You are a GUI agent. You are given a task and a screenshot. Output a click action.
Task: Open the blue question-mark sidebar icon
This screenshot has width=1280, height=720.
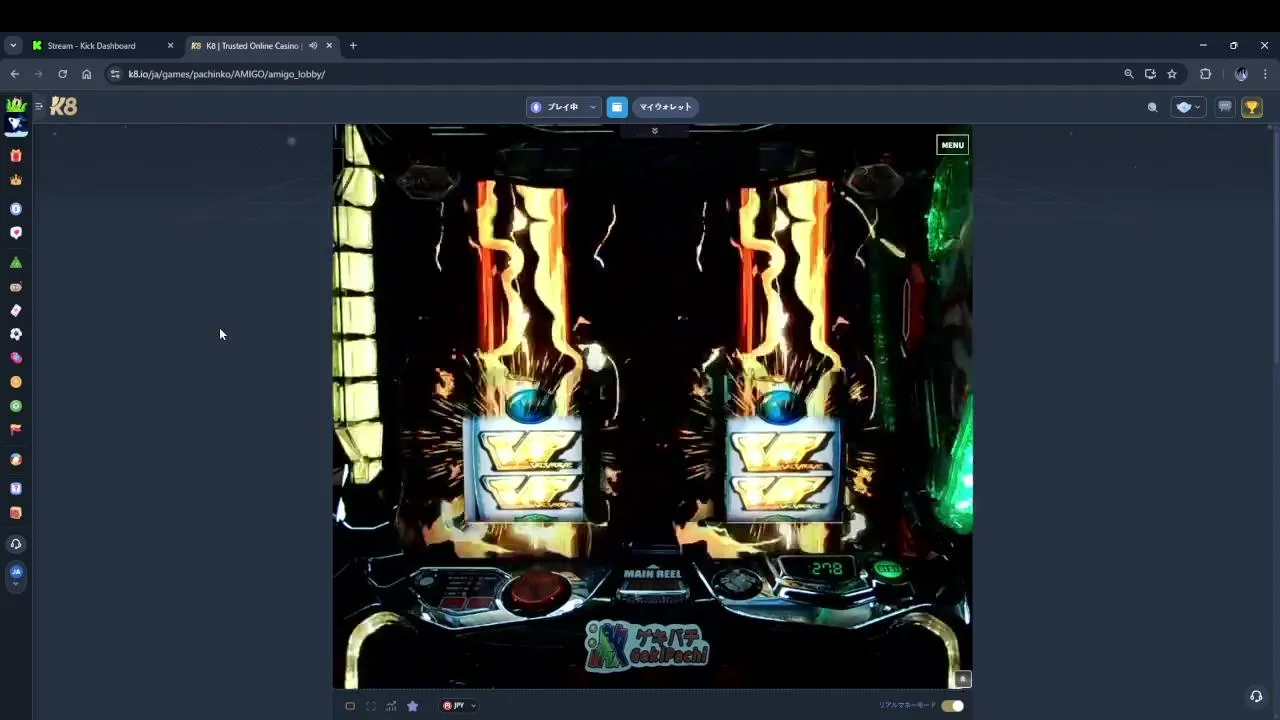16,489
